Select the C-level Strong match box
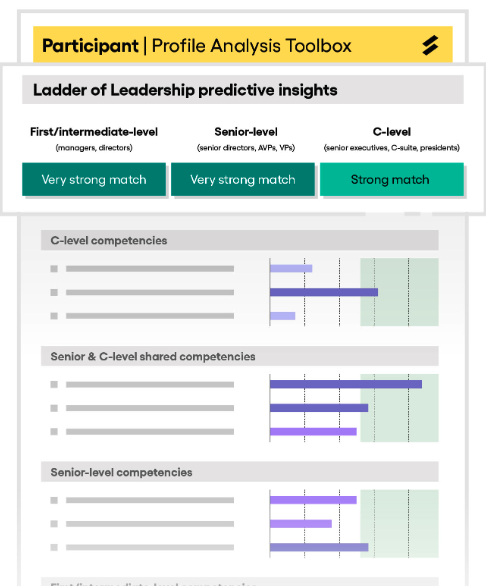Viewport: 486px width, 586px height. [392, 179]
